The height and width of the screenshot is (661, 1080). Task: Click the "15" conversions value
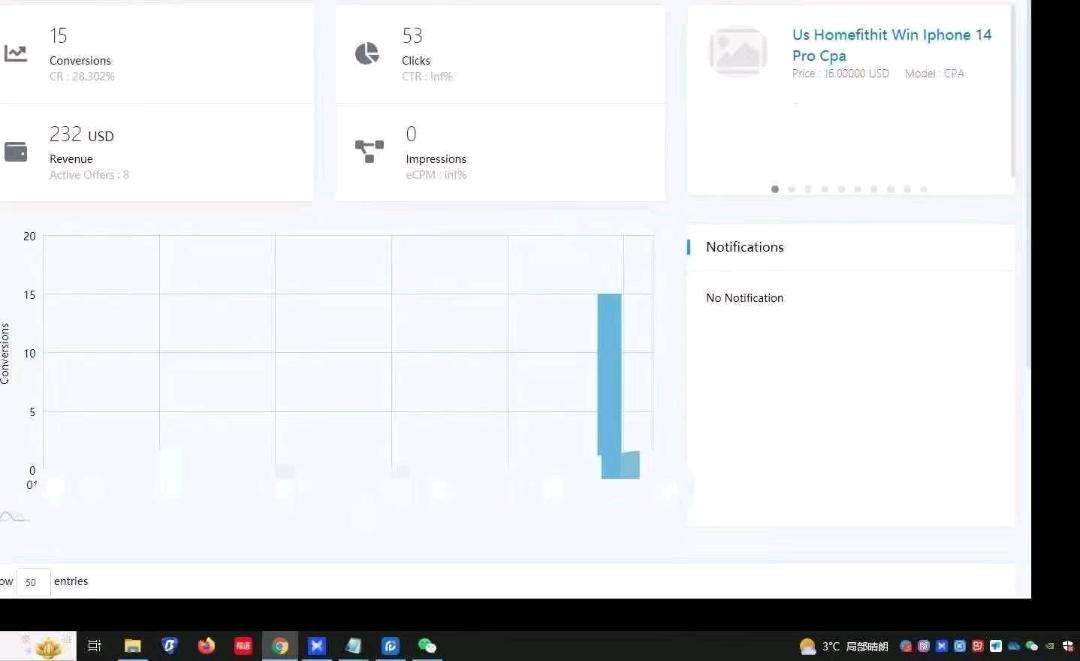[x=59, y=35]
